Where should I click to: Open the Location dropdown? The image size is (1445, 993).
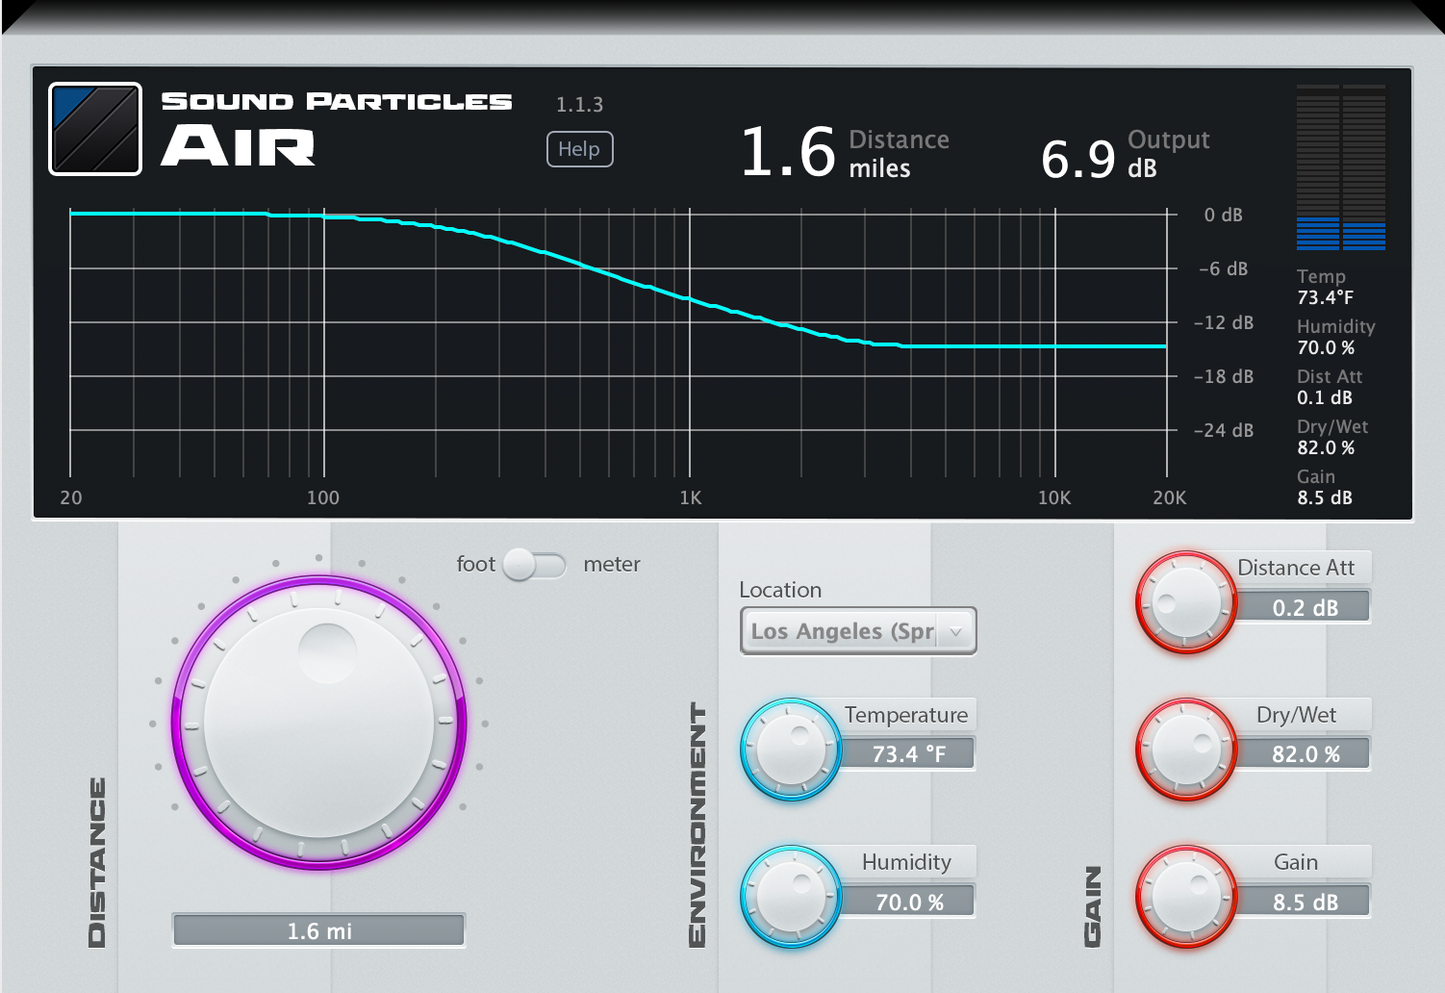[858, 631]
